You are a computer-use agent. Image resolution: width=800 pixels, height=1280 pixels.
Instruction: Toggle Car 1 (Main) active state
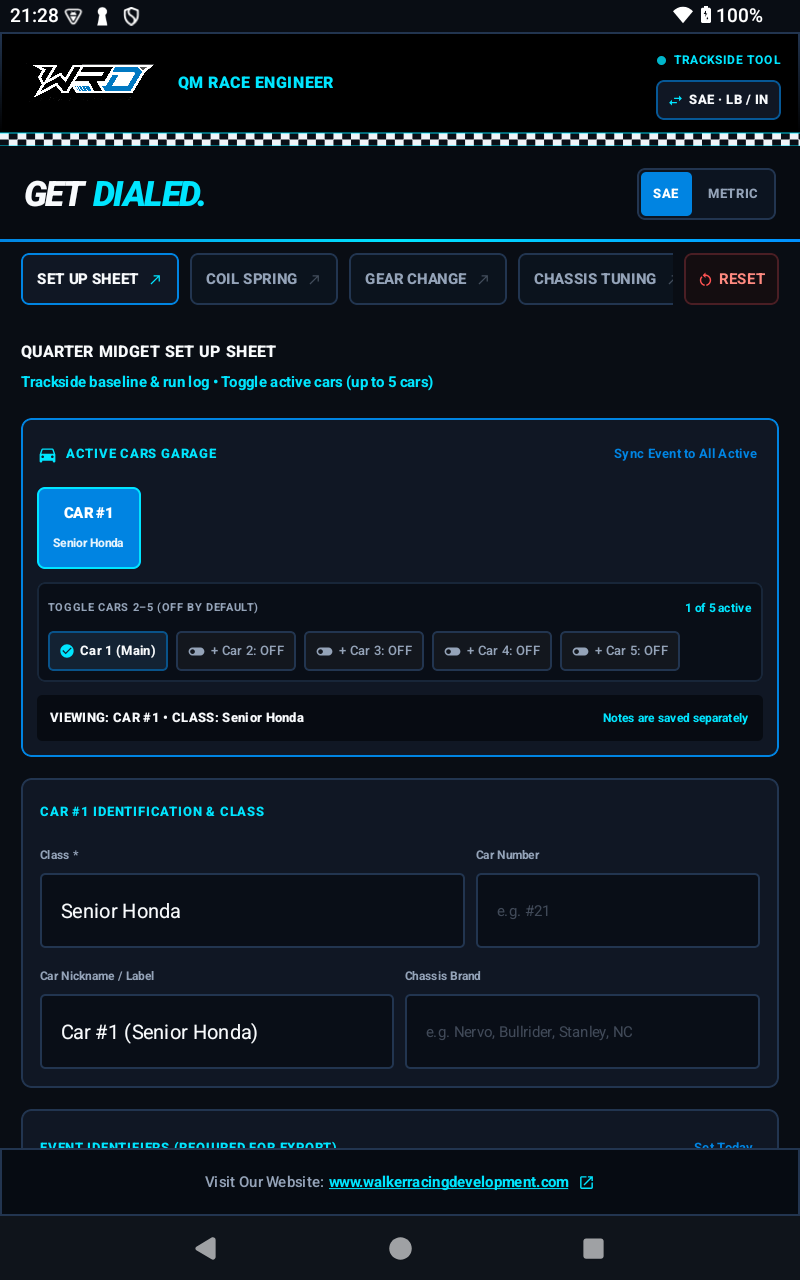click(108, 651)
